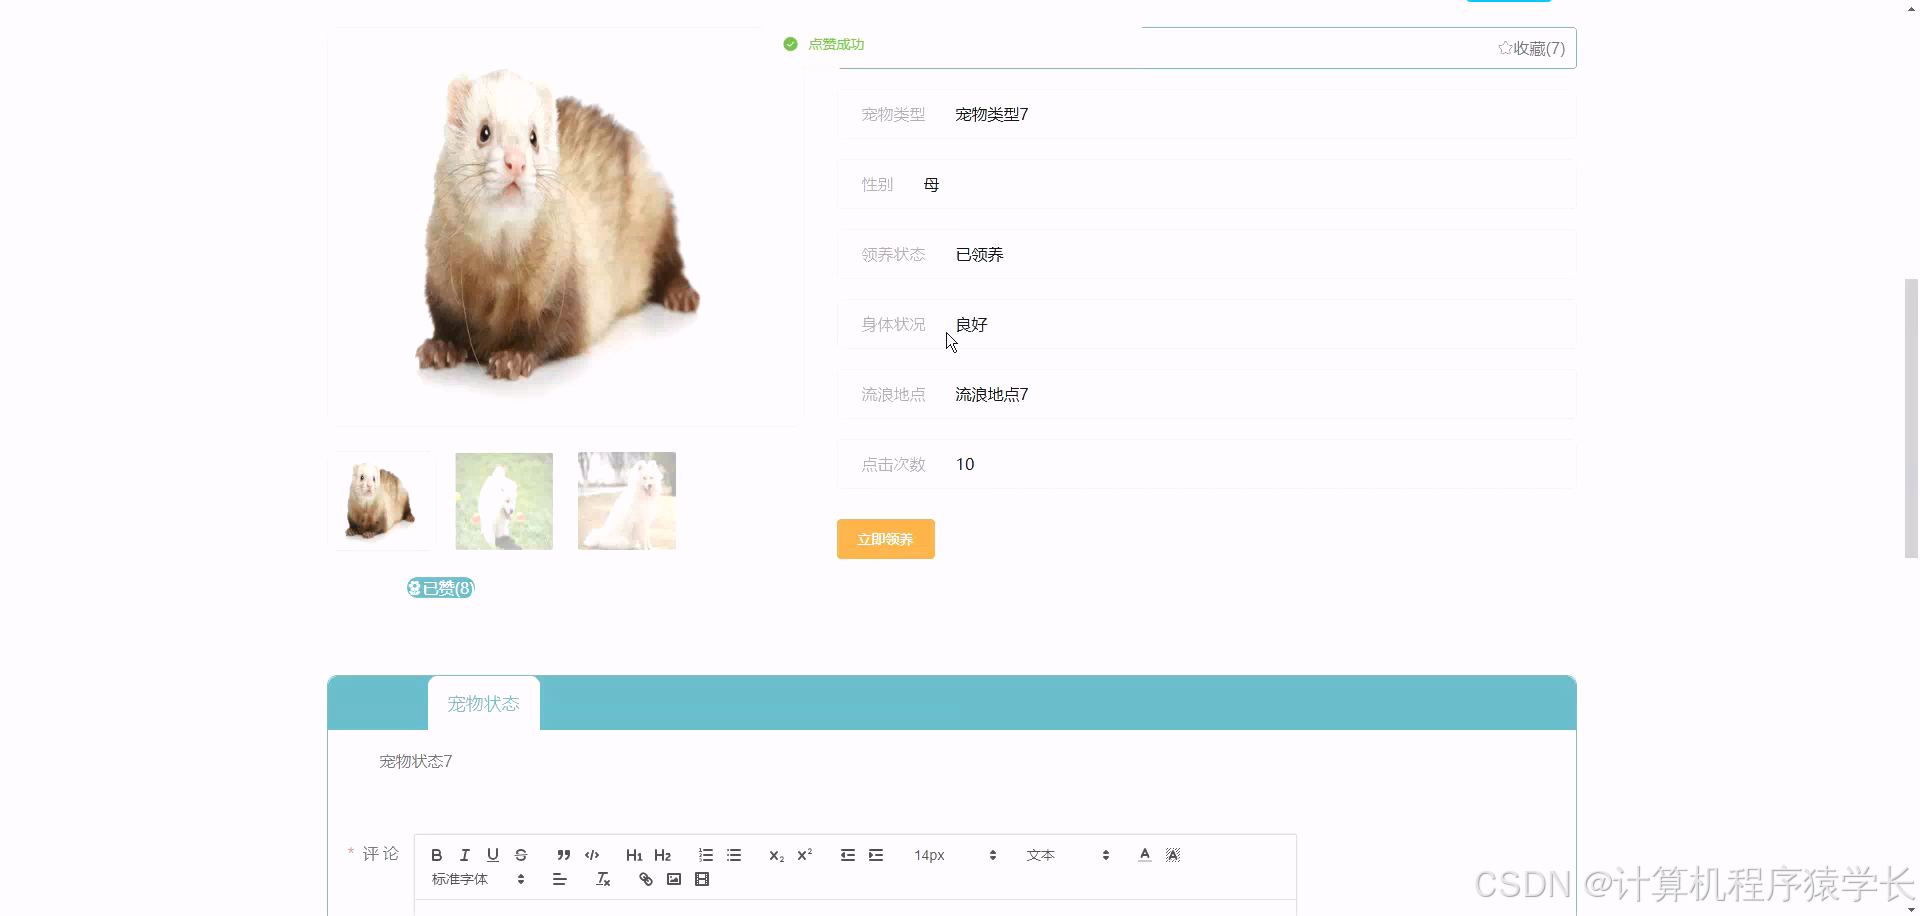Viewport: 1920px width, 916px height.
Task: Switch to the 宠物状态 tab
Action: tap(483, 703)
